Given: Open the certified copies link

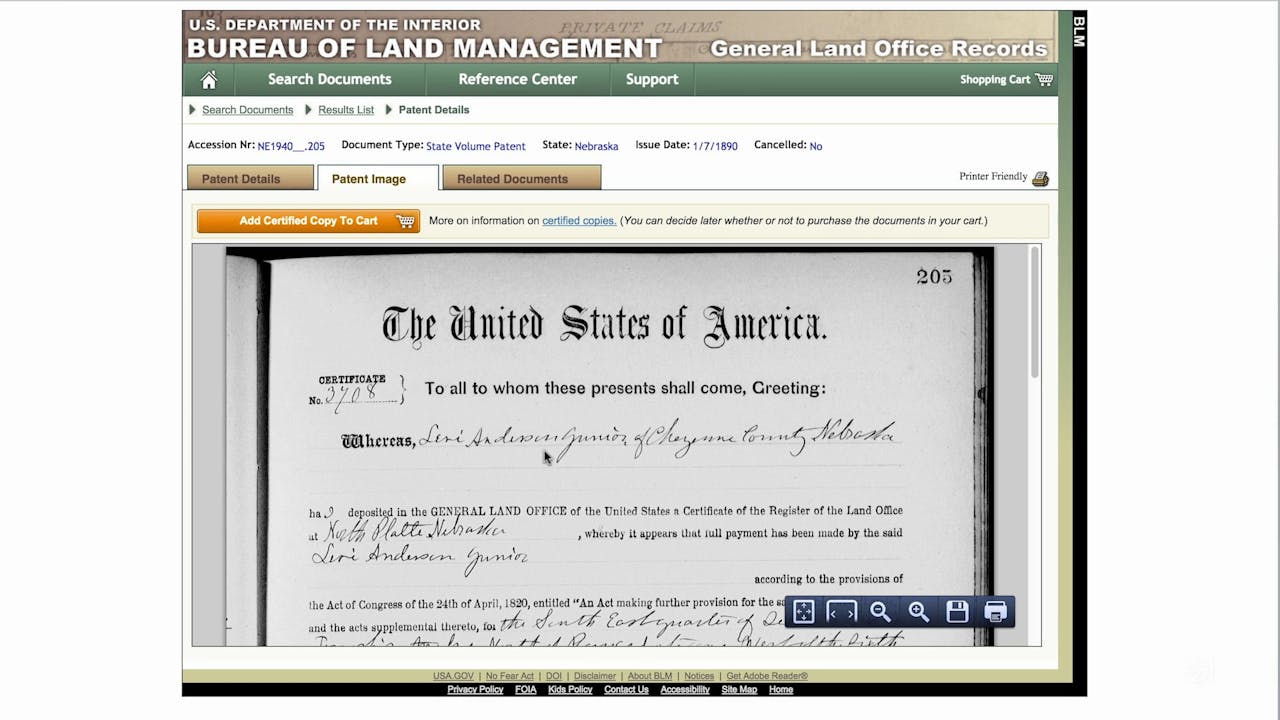Looking at the screenshot, I should 578,221.
